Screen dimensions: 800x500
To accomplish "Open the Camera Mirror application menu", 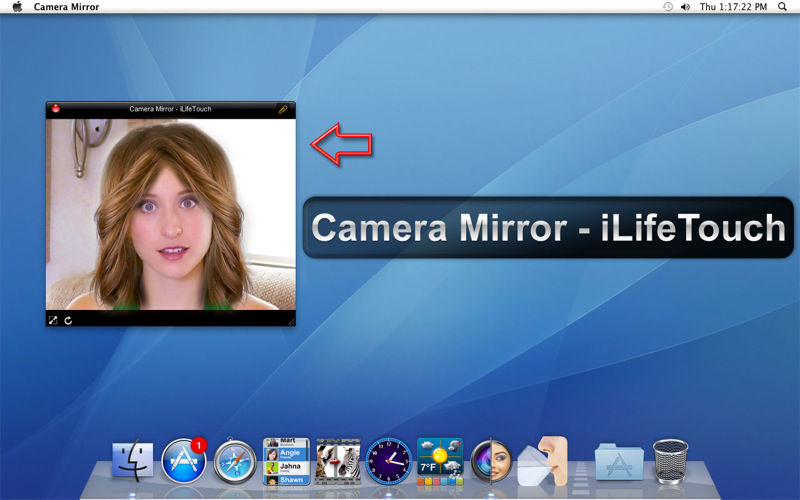I will [66, 7].
